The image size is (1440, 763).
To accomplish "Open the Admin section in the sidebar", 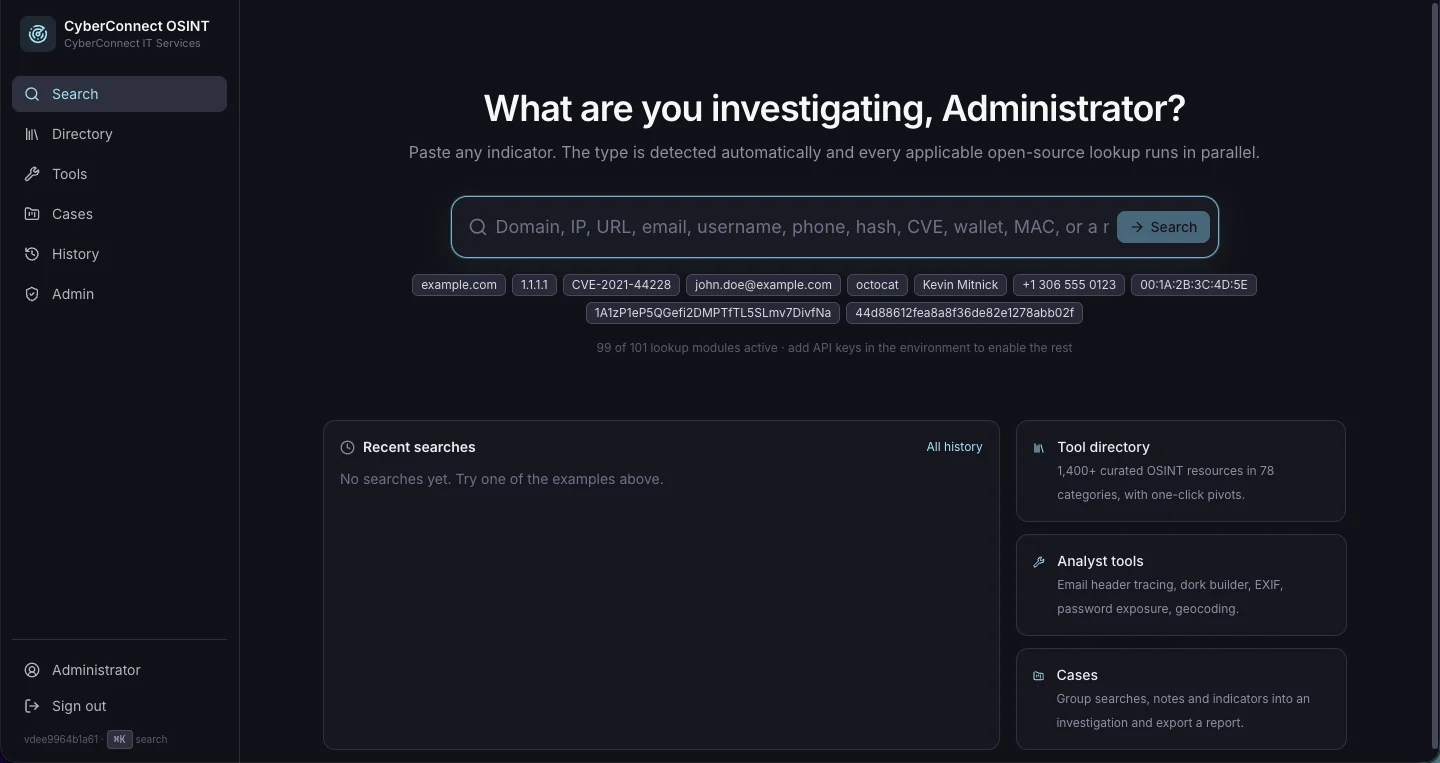I will click(x=119, y=294).
